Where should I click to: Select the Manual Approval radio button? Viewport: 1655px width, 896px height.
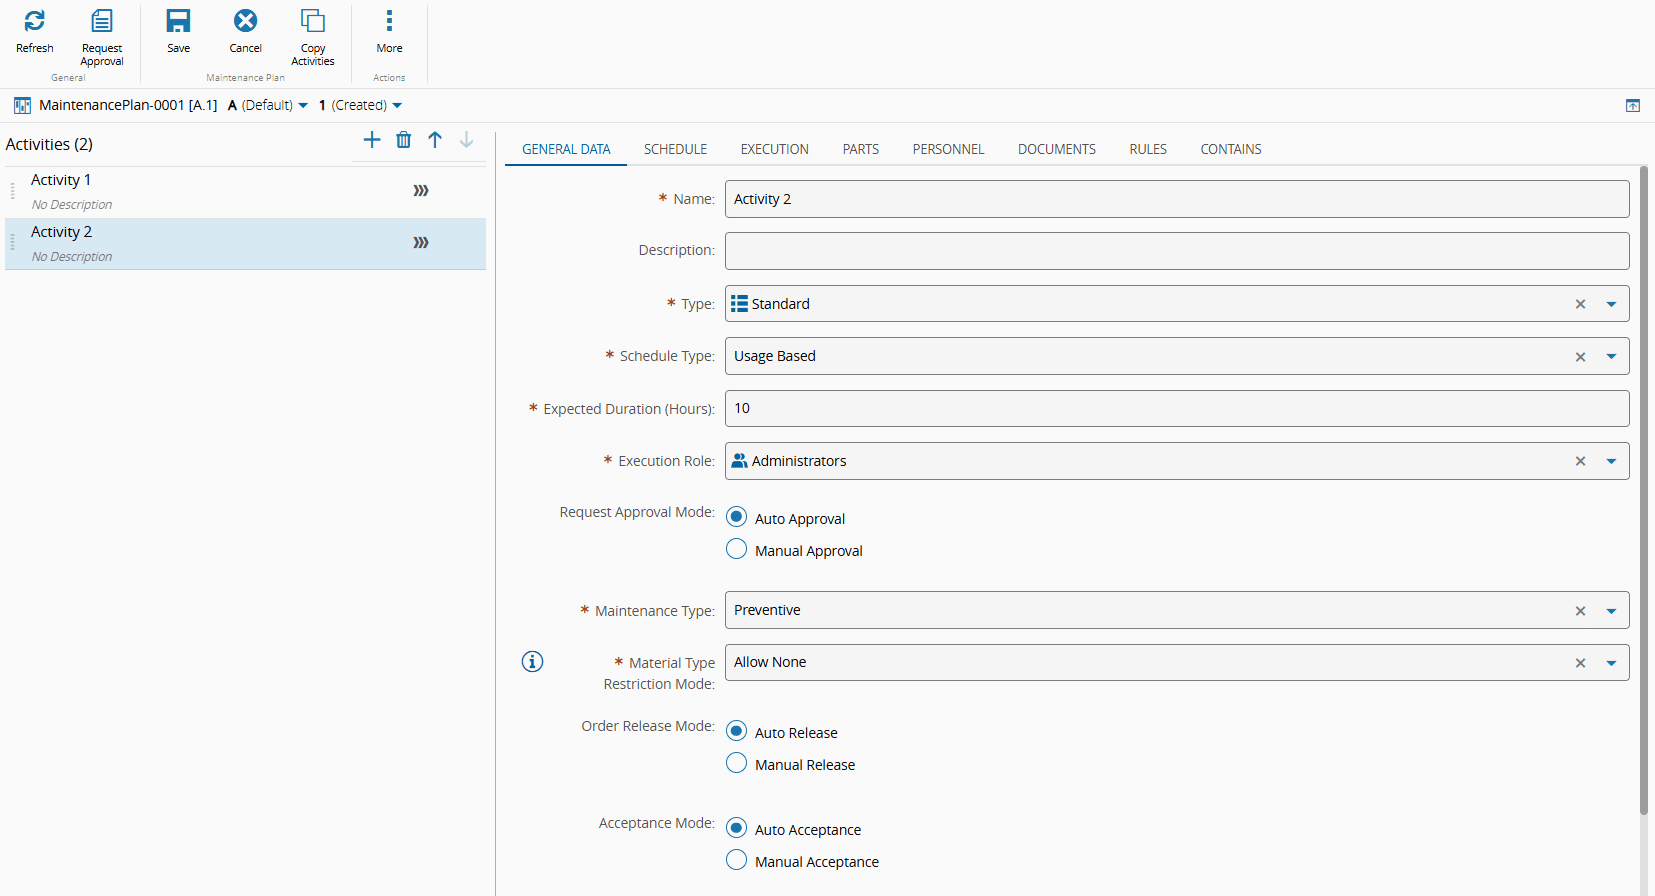click(x=737, y=550)
